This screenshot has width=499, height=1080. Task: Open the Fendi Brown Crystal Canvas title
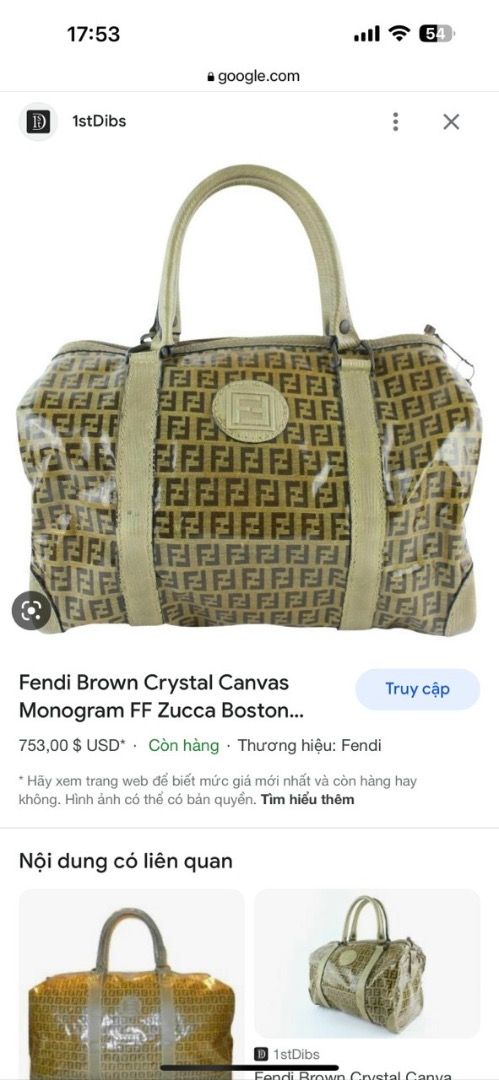pyautogui.click(x=161, y=696)
